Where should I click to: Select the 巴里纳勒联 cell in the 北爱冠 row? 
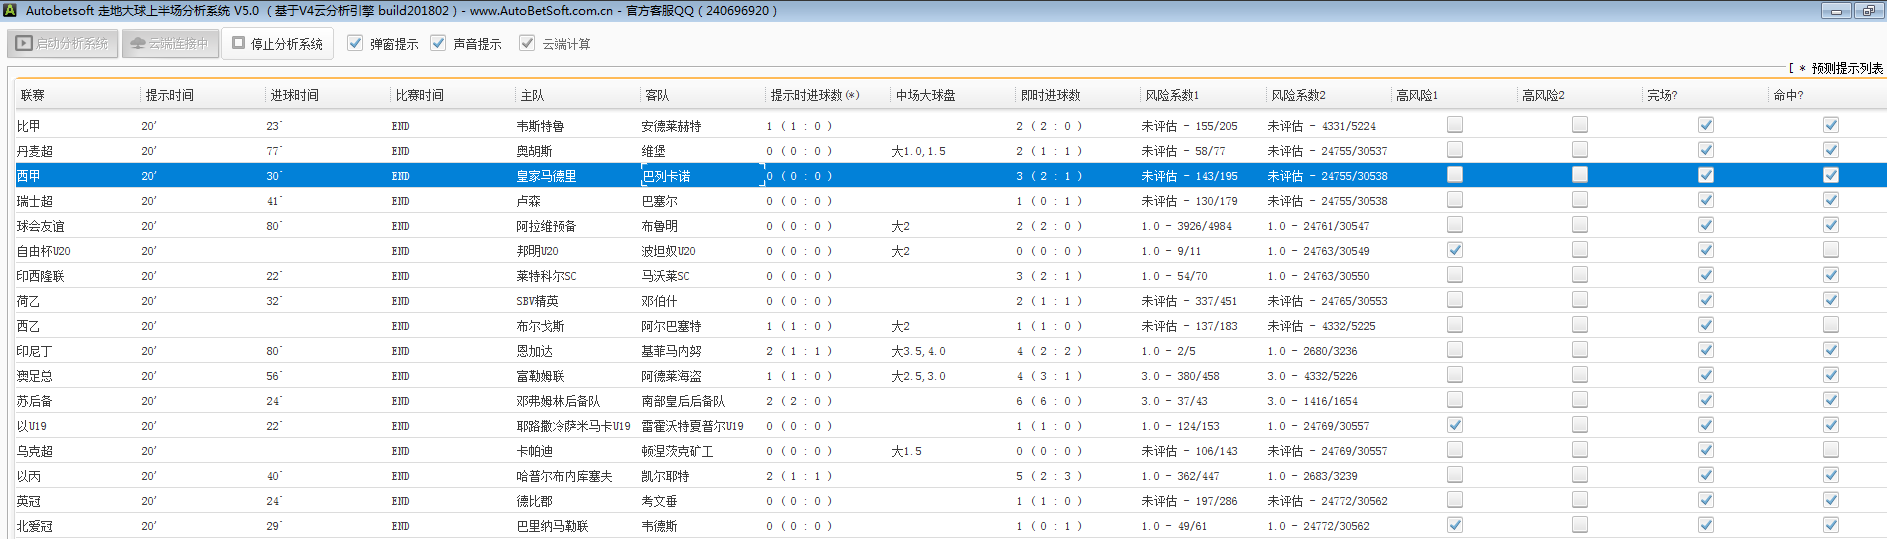(552, 526)
